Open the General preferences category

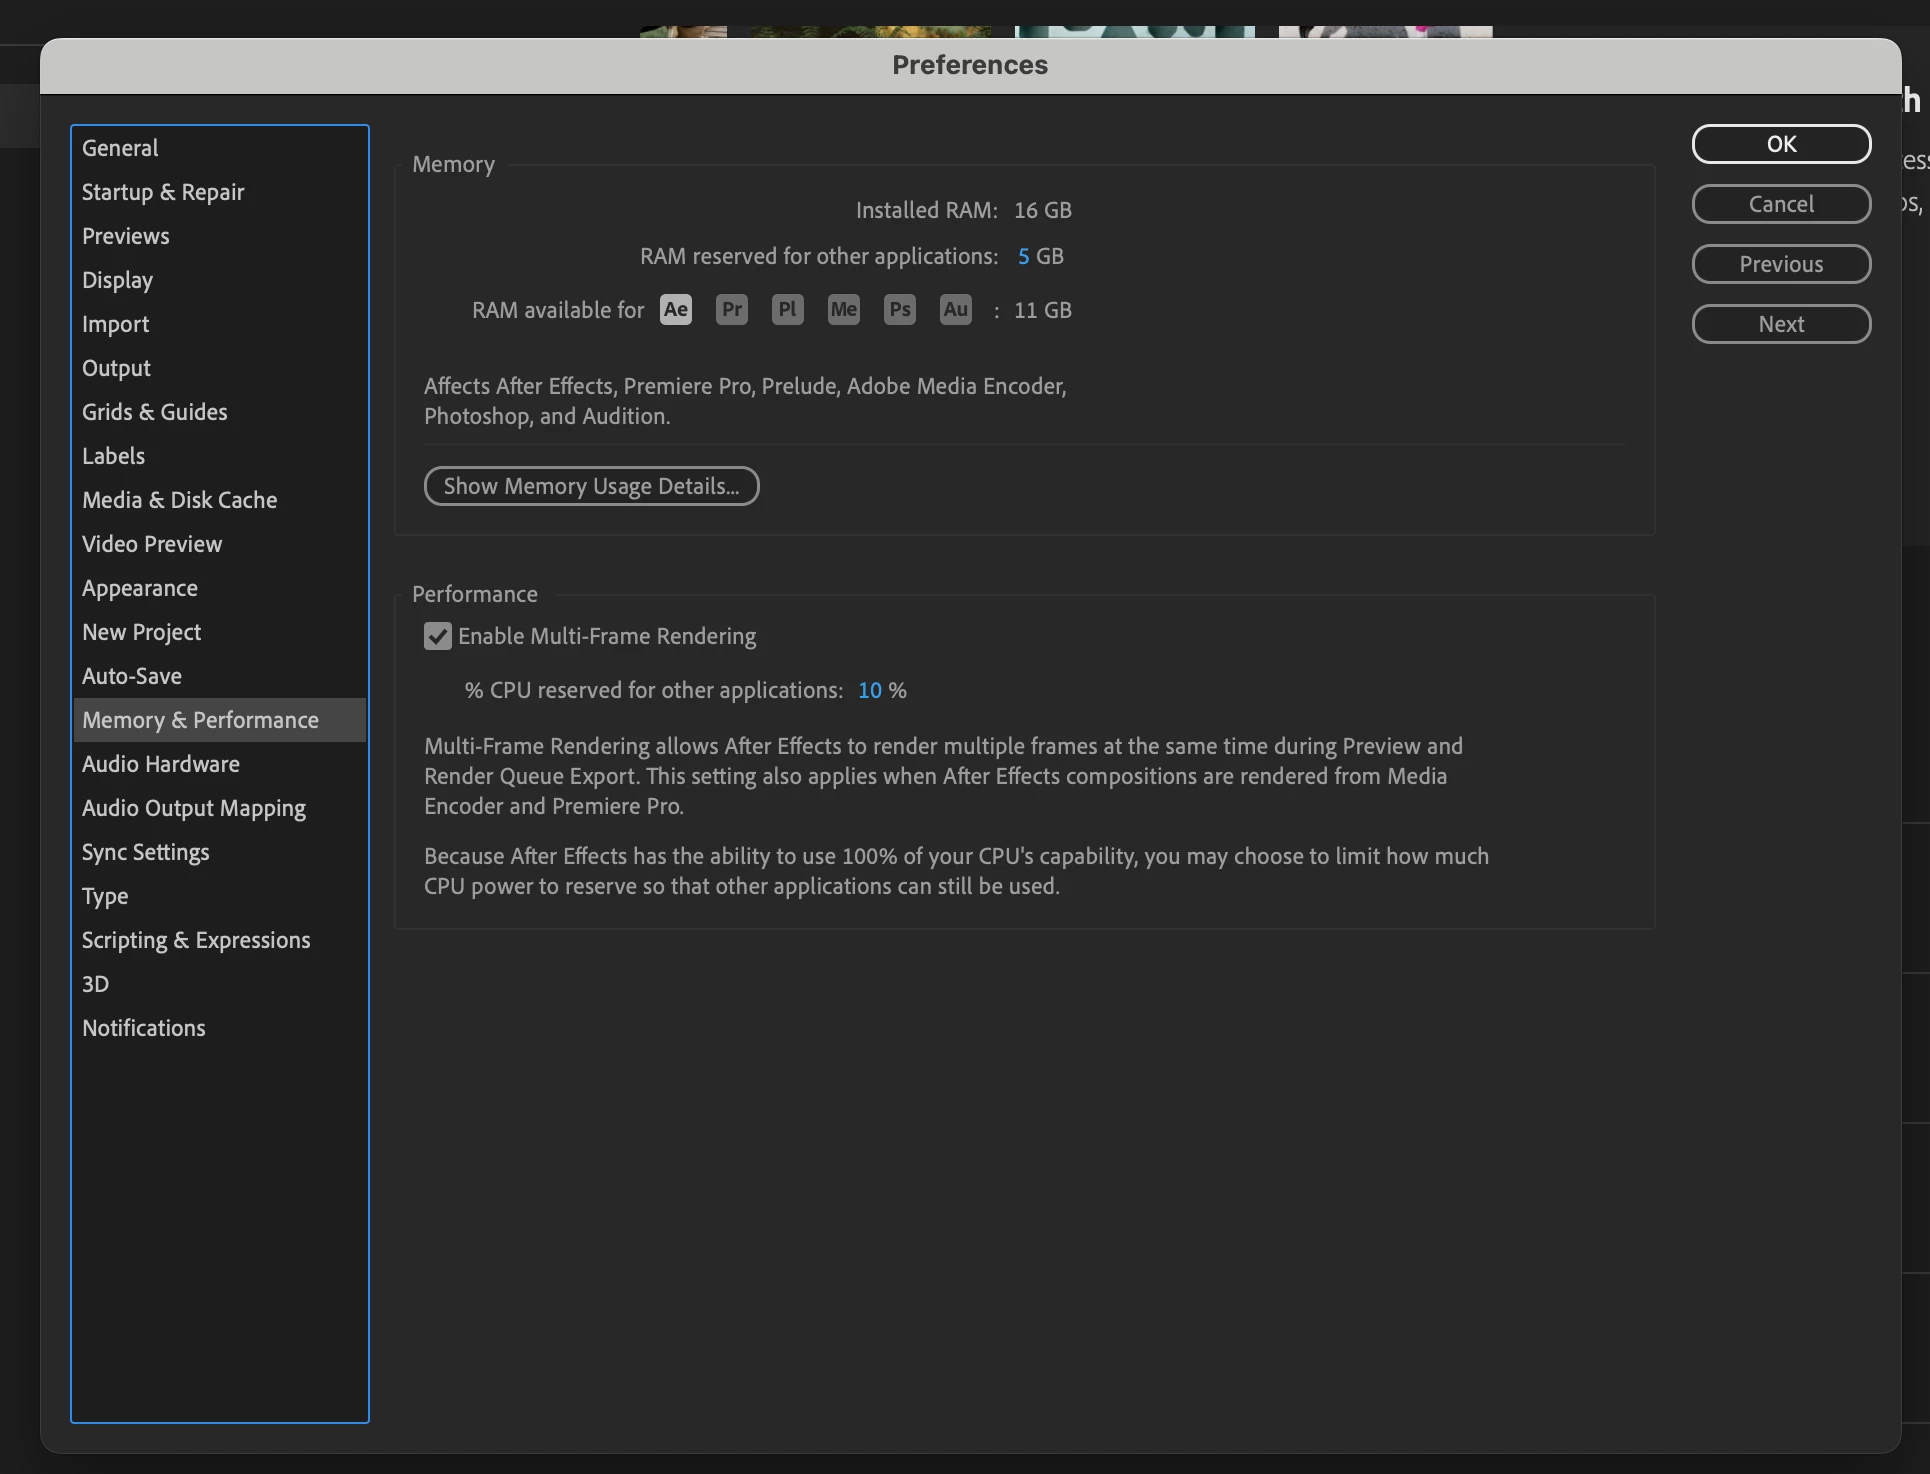click(120, 148)
